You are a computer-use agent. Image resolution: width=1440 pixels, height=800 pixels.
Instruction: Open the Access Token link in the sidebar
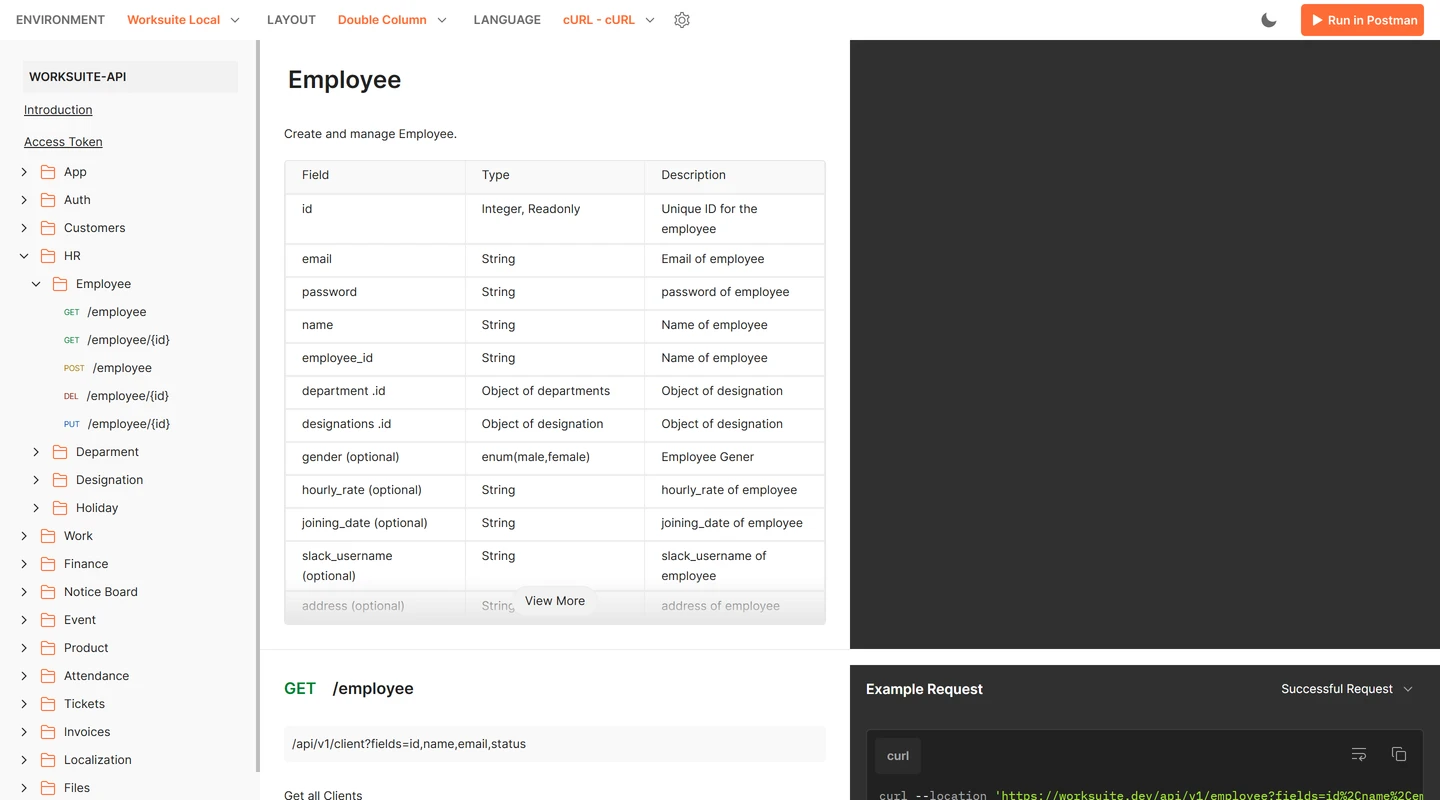tap(63, 142)
